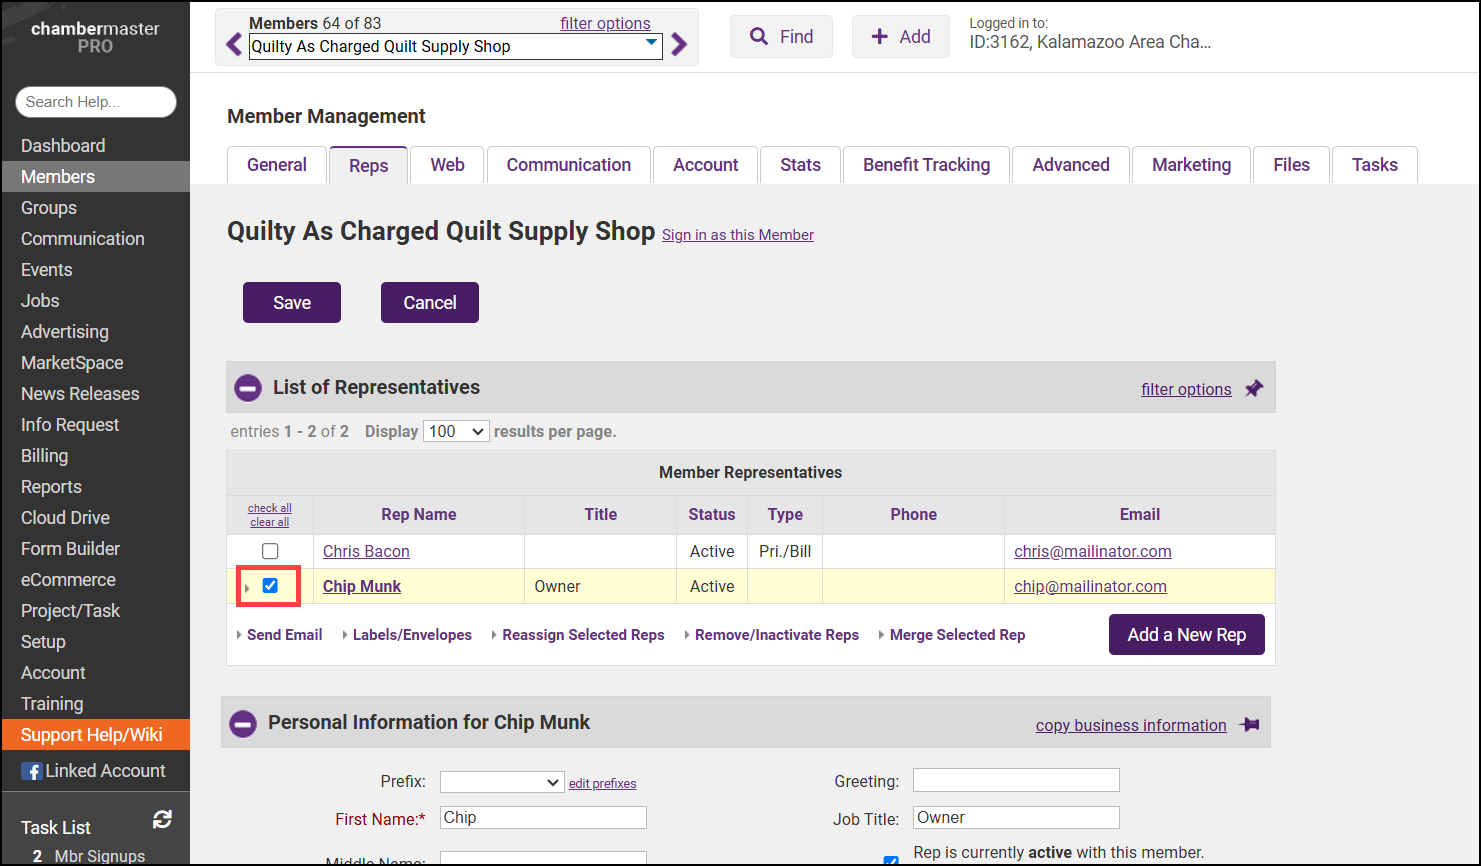Open results per page dropdown
The height and width of the screenshot is (866, 1481).
point(456,432)
